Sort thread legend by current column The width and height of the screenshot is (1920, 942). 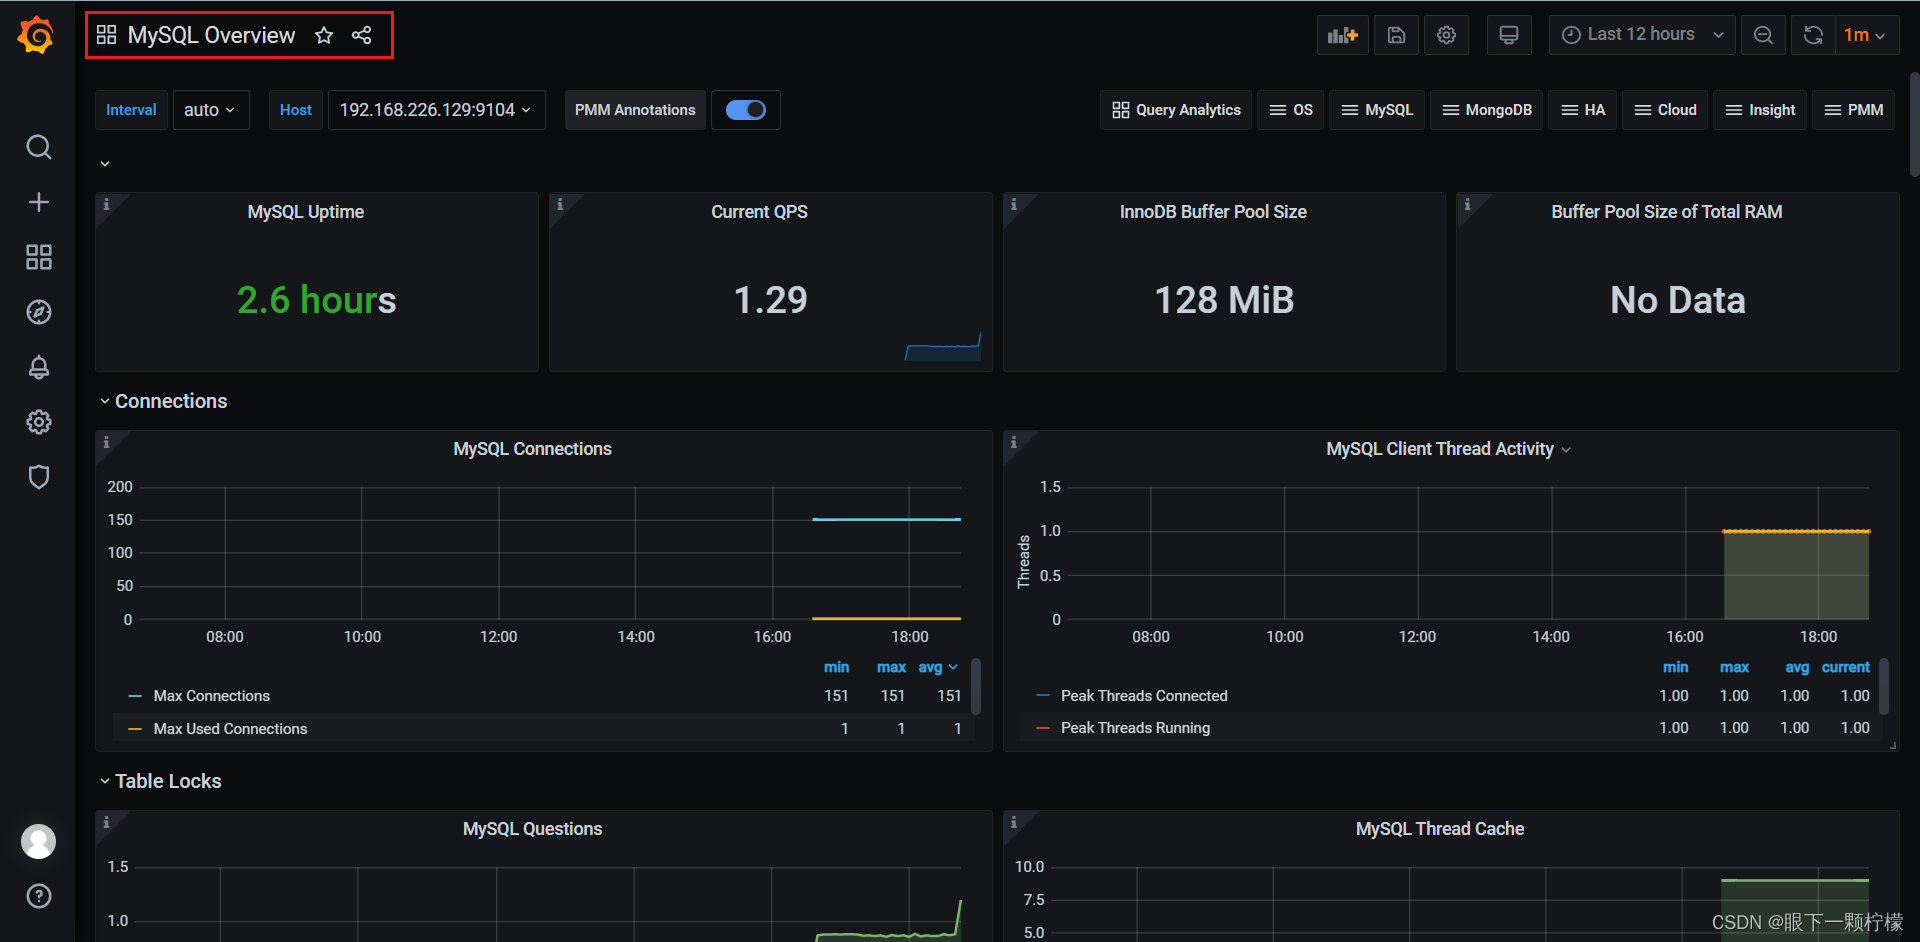[x=1845, y=667]
